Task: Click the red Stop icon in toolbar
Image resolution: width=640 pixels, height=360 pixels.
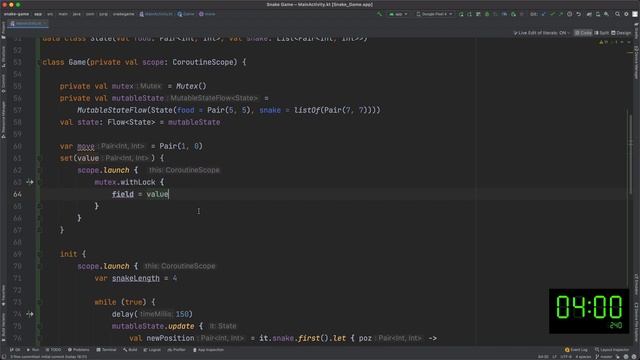Action: tap(522, 14)
